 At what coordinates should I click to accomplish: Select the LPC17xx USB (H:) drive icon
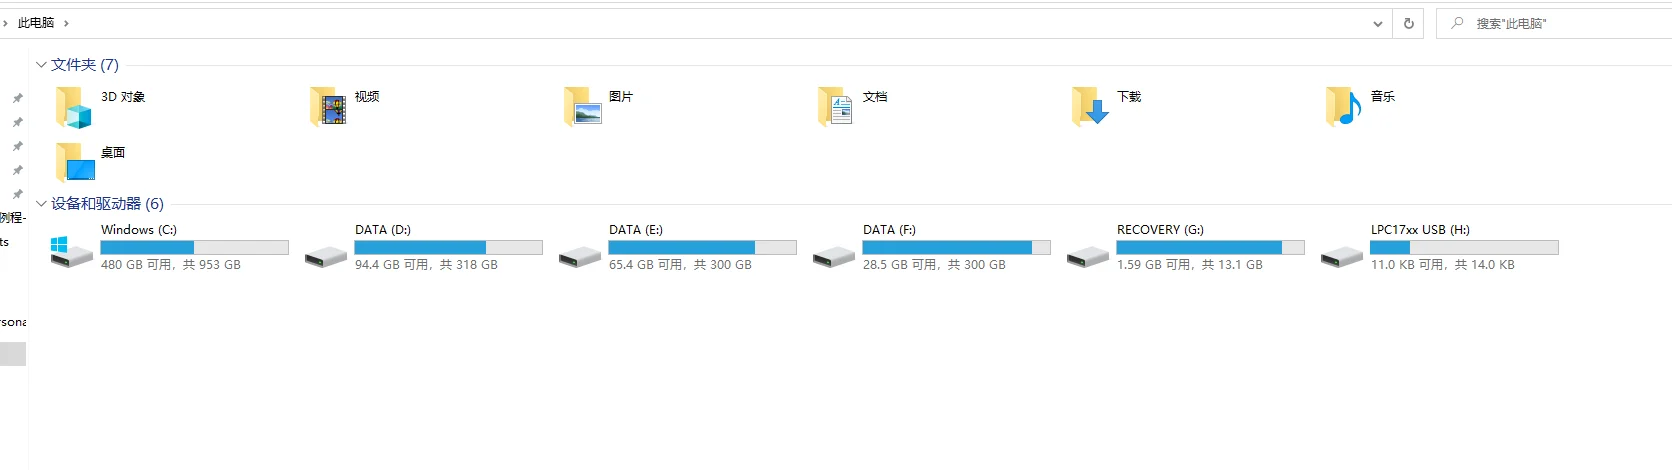tap(1342, 258)
